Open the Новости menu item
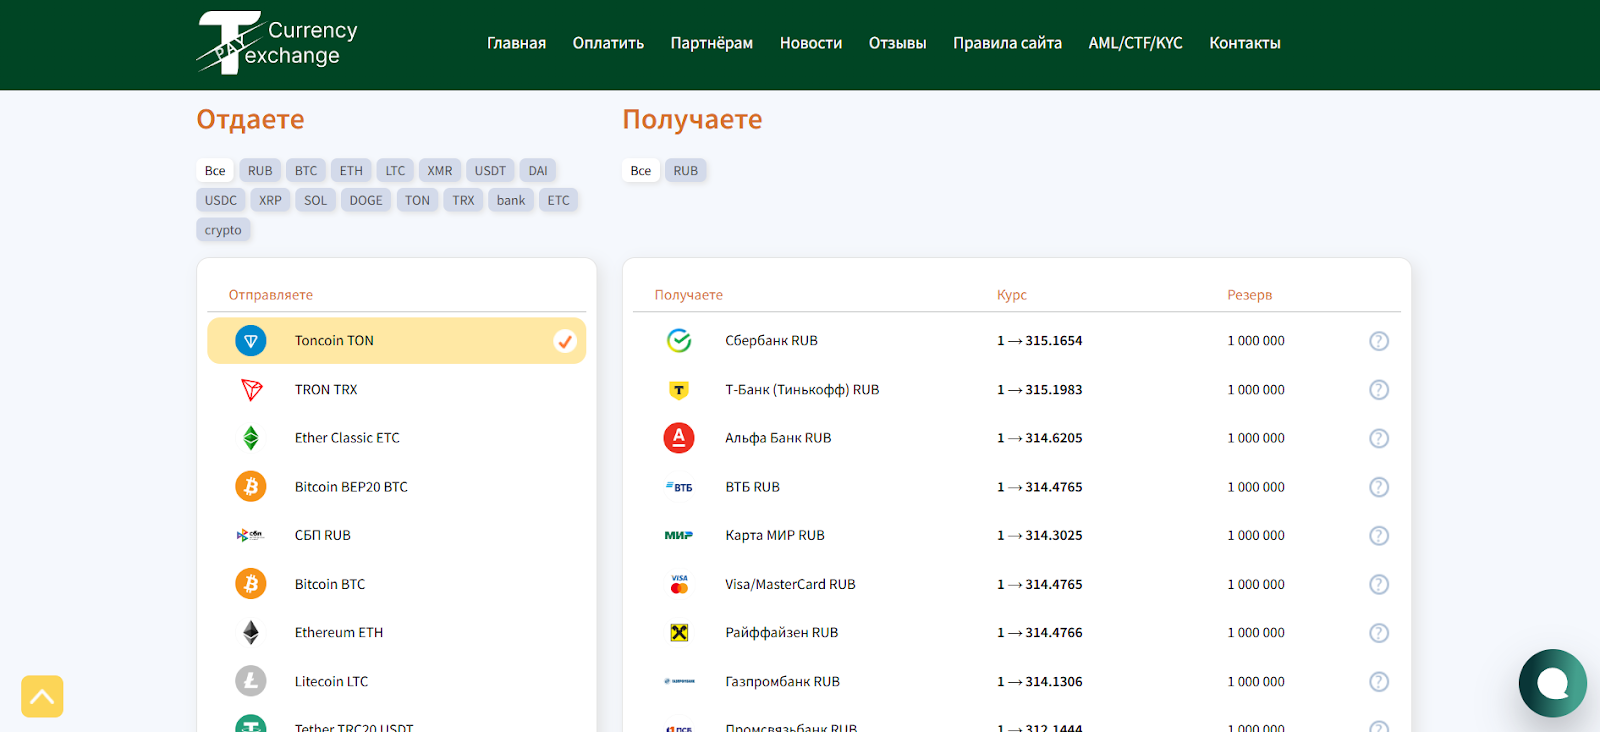Image resolution: width=1600 pixels, height=732 pixels. pos(811,43)
